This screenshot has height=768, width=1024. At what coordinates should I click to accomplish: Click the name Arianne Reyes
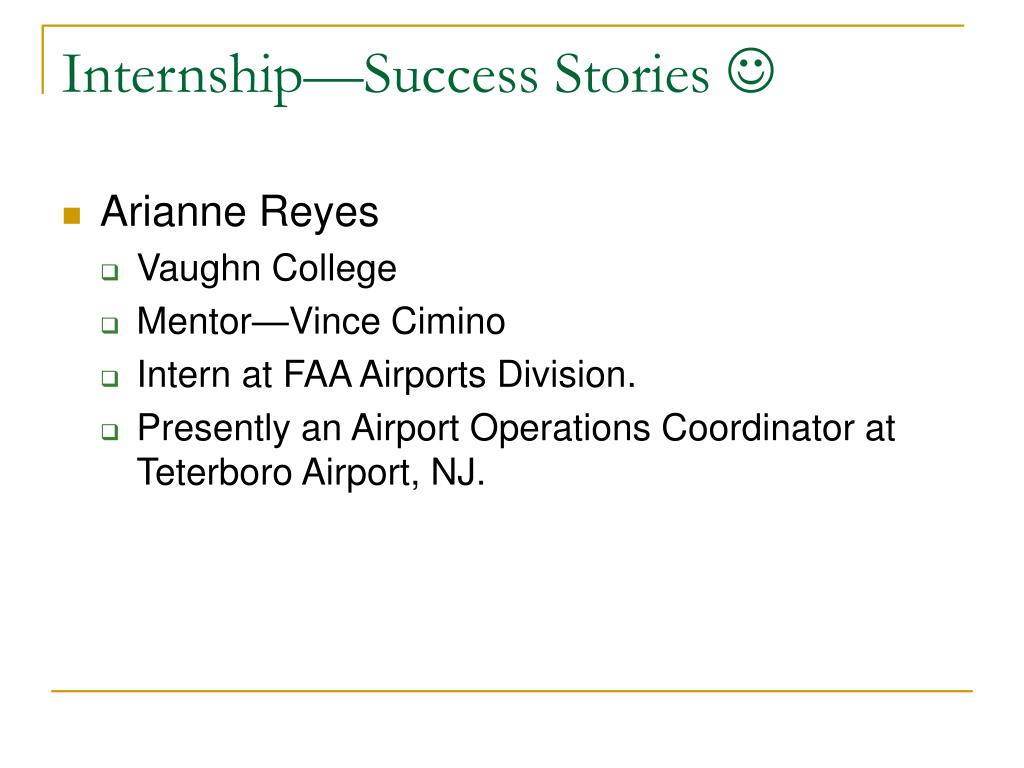(x=240, y=212)
